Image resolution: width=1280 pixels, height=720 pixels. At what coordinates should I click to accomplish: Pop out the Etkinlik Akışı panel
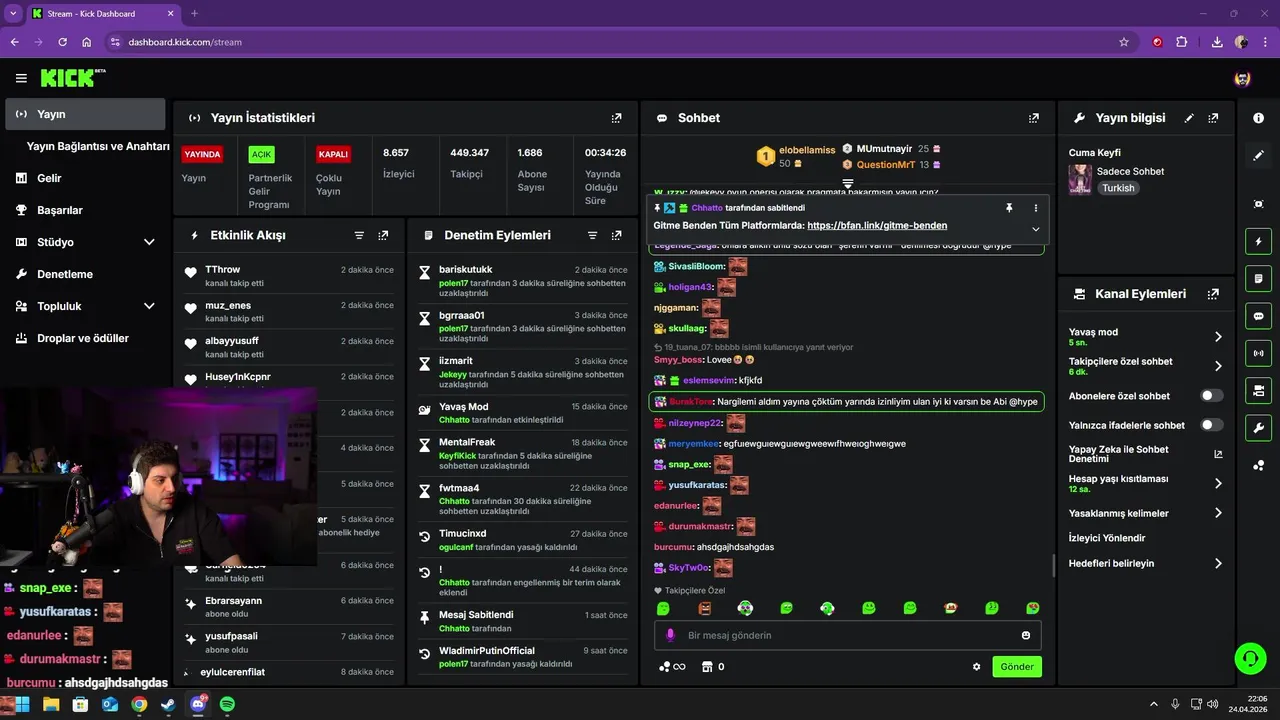[383, 235]
